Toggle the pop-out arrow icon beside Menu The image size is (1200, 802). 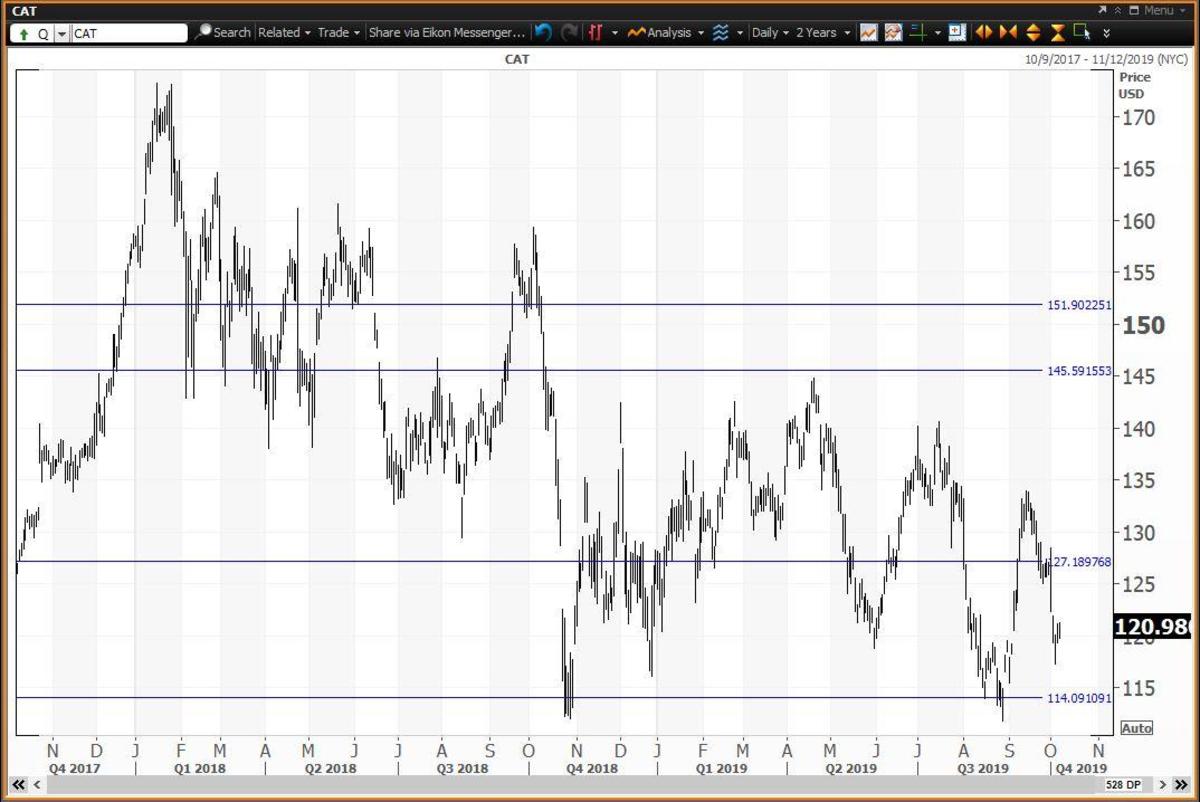click(x=1102, y=10)
